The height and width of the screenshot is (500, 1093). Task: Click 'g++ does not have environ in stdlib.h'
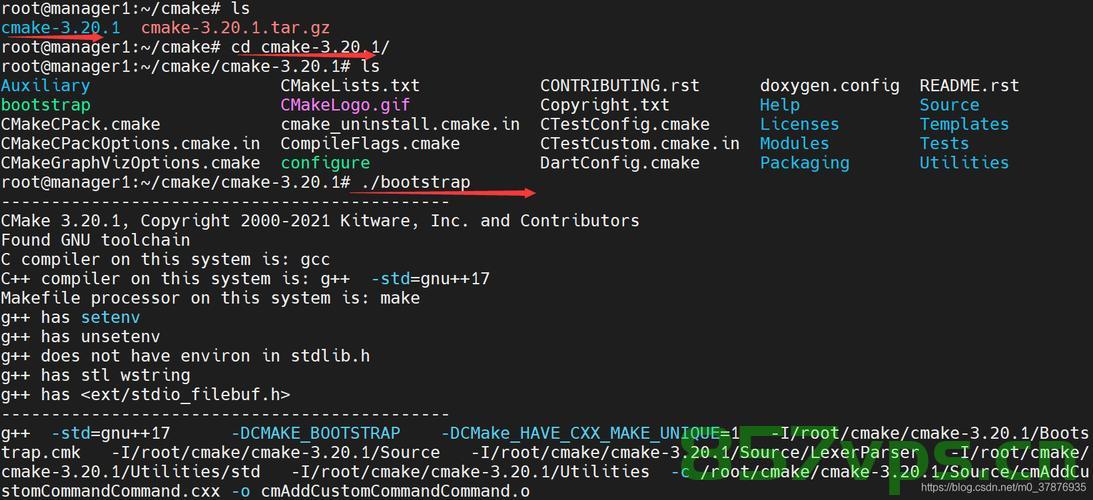(x=185, y=356)
